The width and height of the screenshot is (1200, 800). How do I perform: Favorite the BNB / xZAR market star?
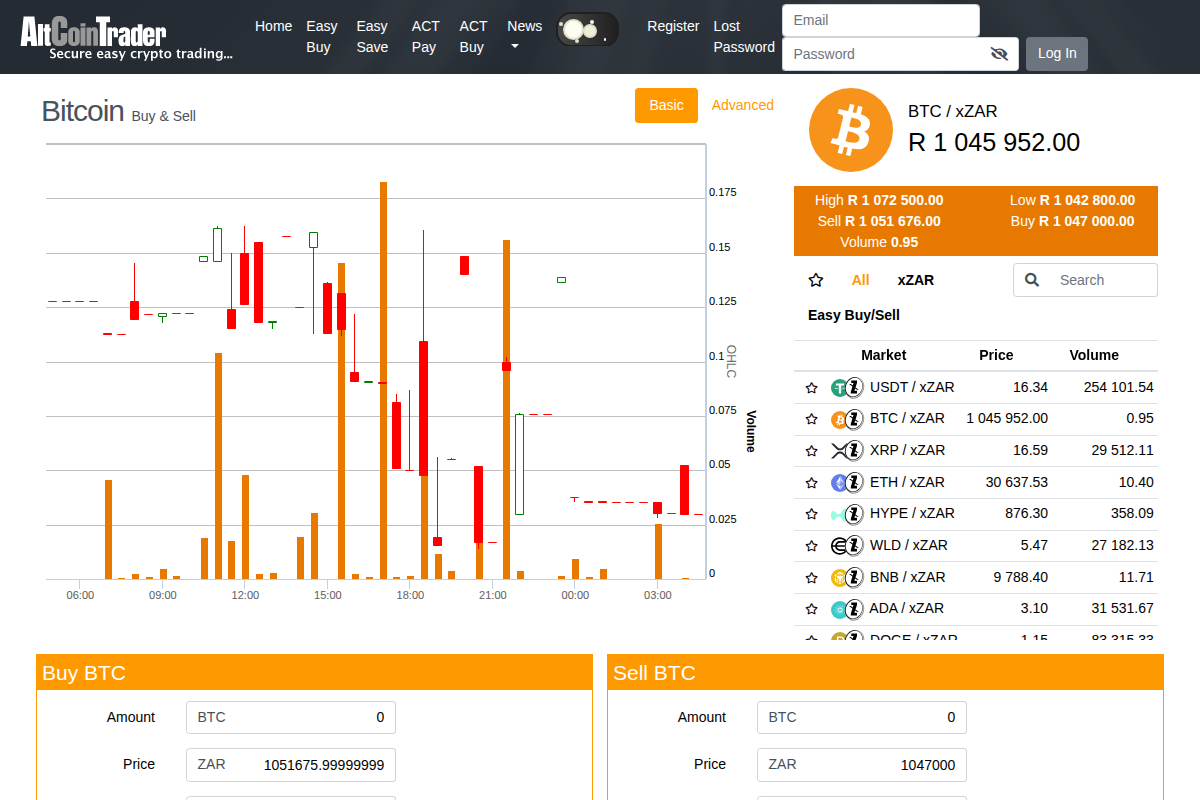pyautogui.click(x=812, y=578)
